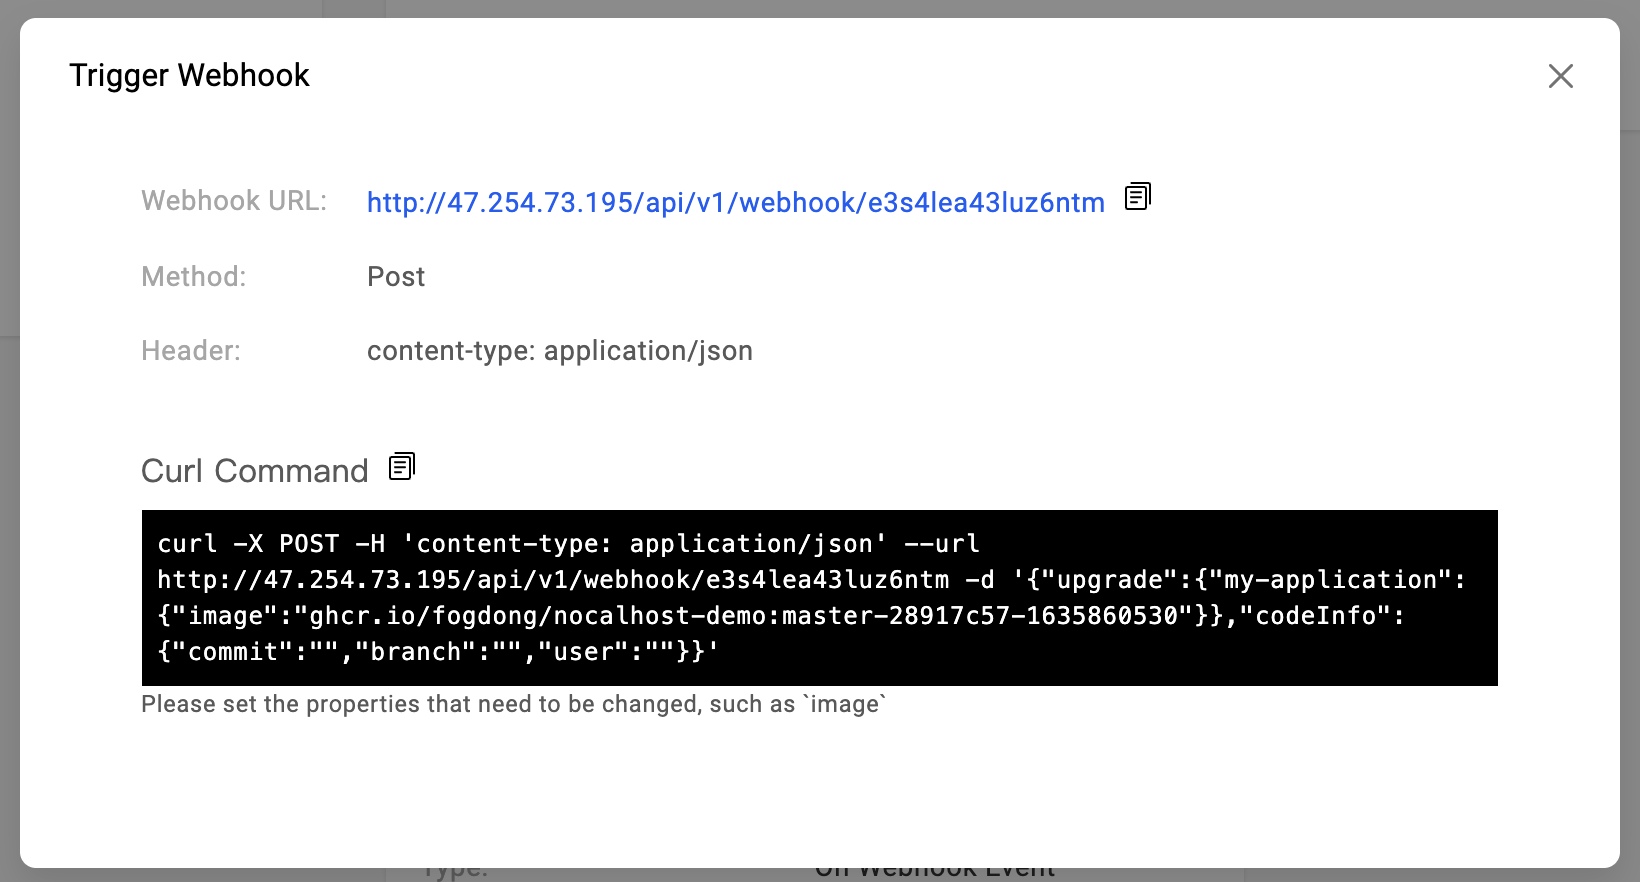The image size is (1640, 882).
Task: Click the 'Header:' field label
Action: 191,351
